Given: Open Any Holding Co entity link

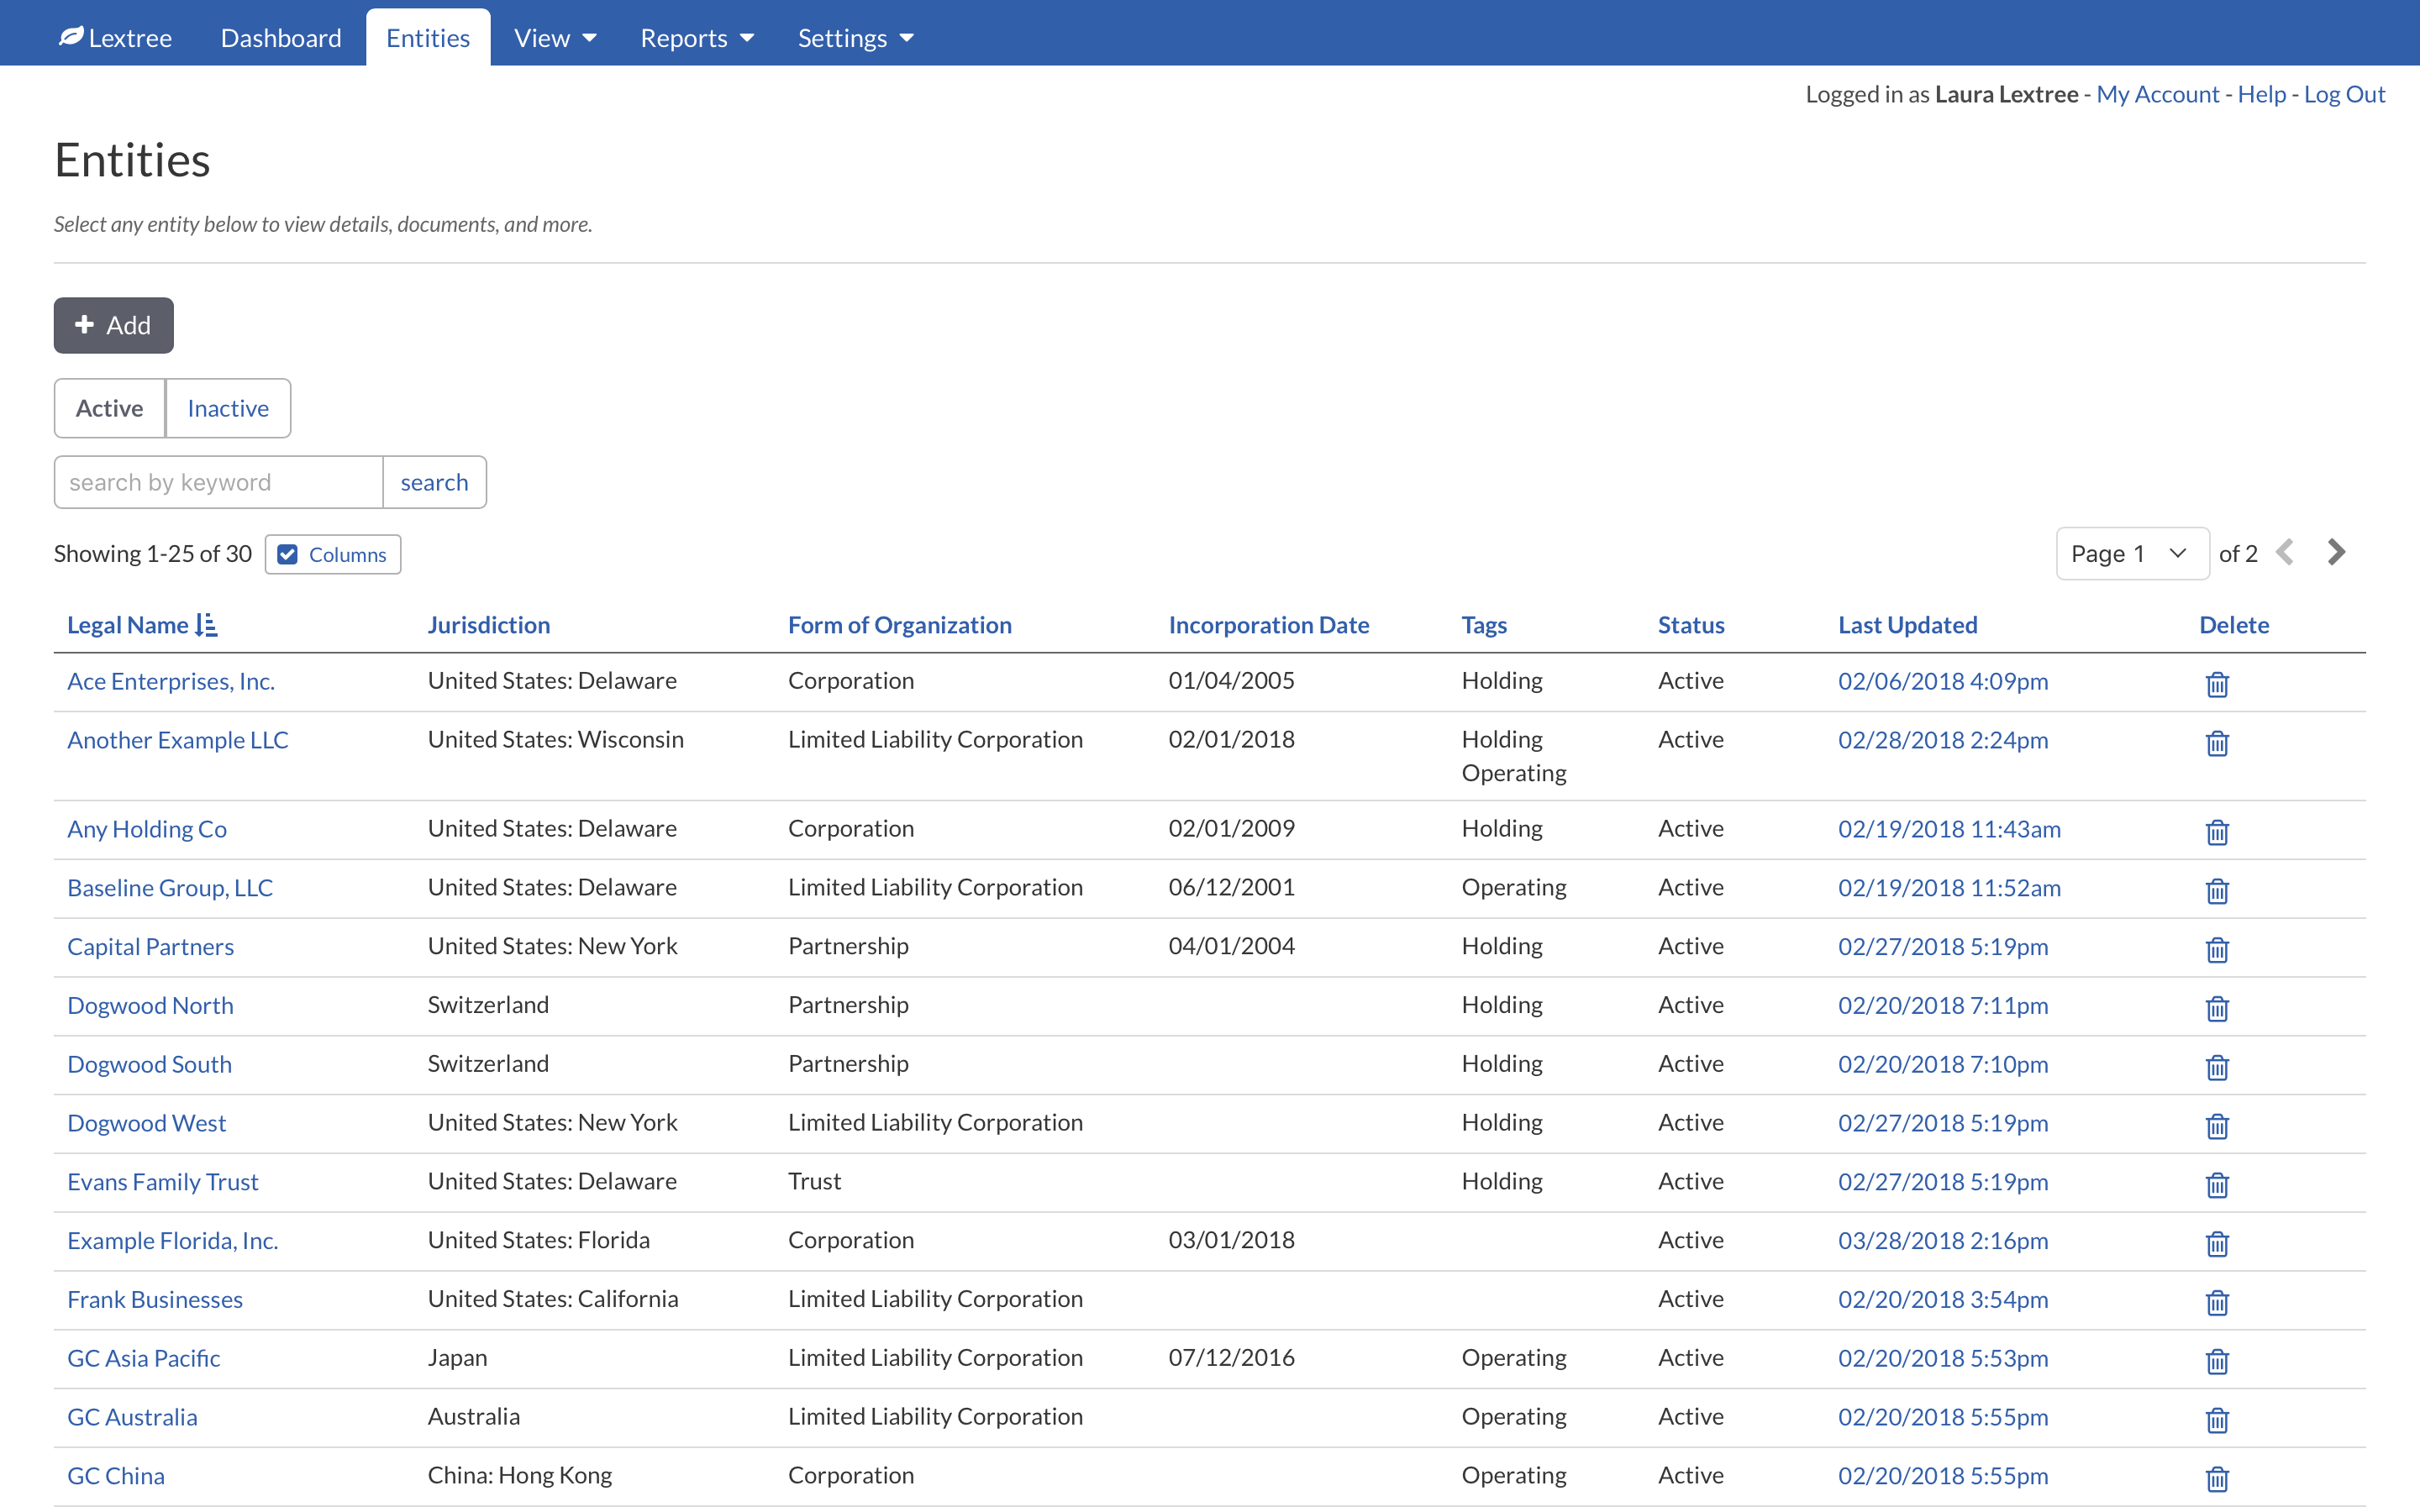Looking at the screenshot, I should [x=147, y=829].
